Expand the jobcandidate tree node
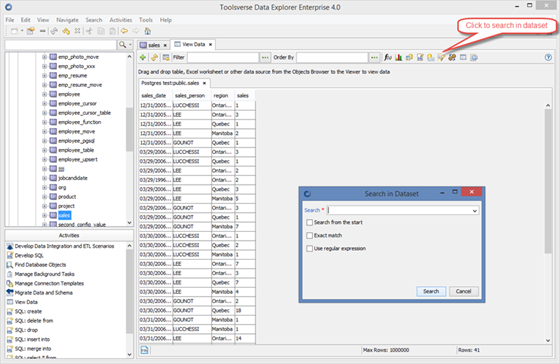The width and height of the screenshot is (560, 364). [x=45, y=178]
